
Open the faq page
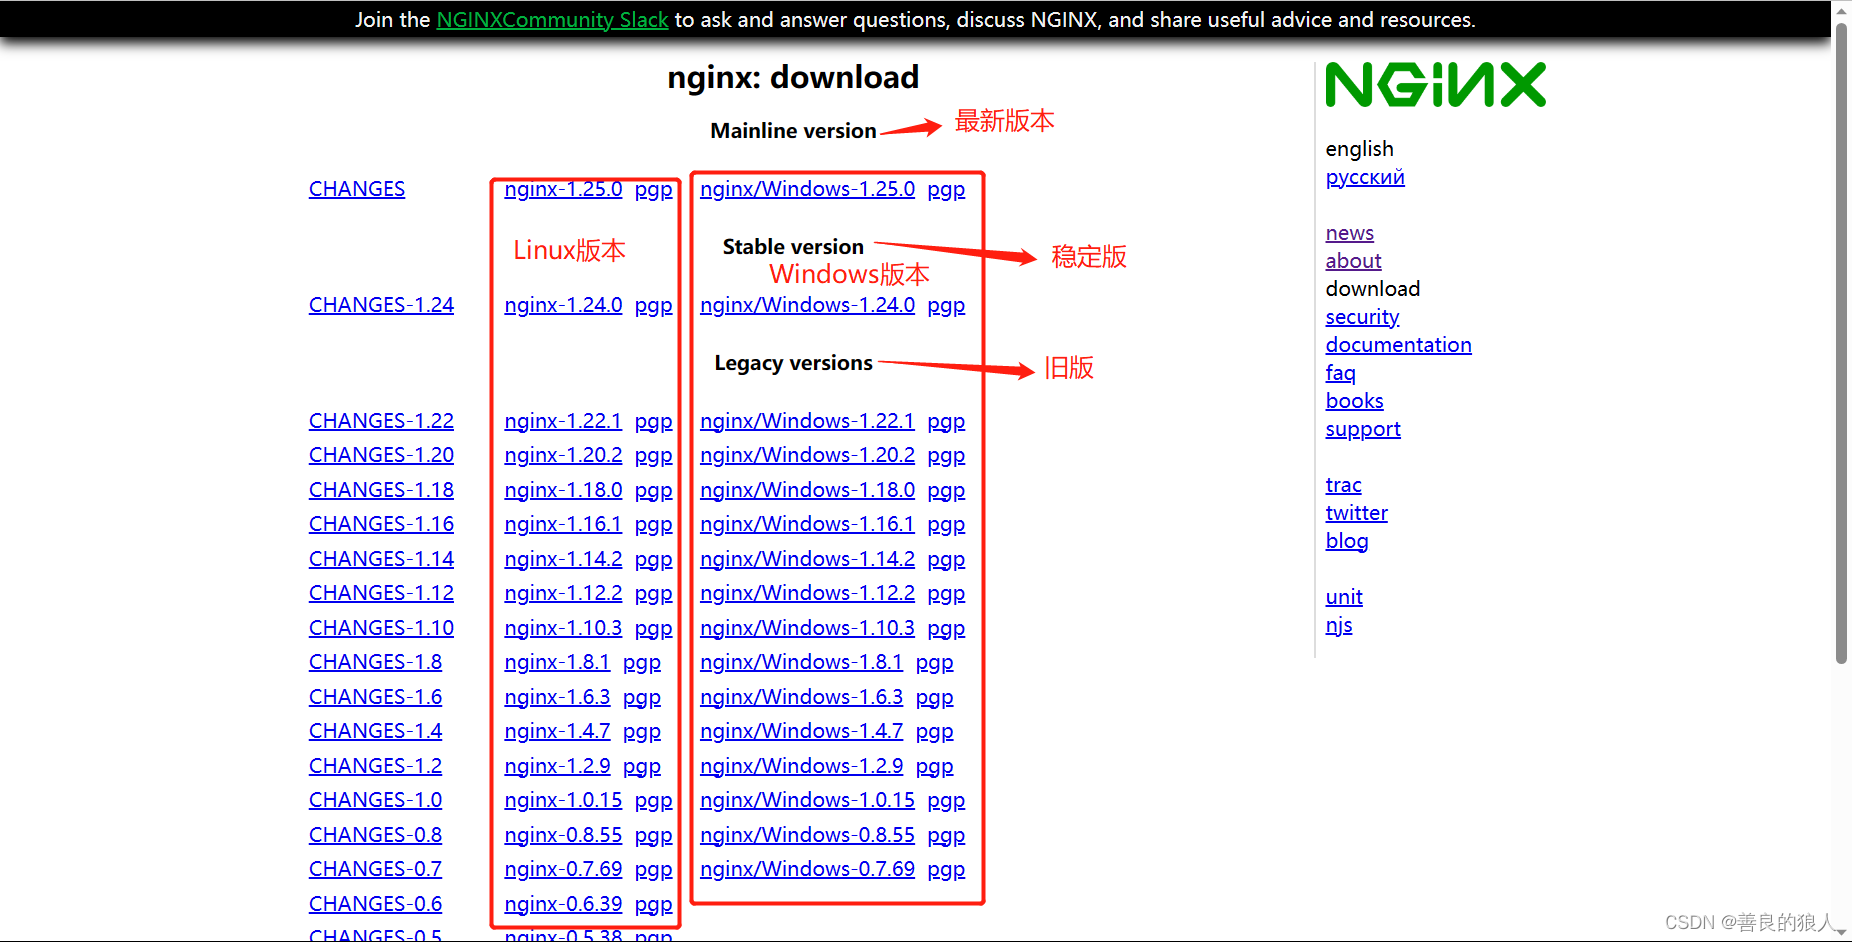(x=1340, y=373)
